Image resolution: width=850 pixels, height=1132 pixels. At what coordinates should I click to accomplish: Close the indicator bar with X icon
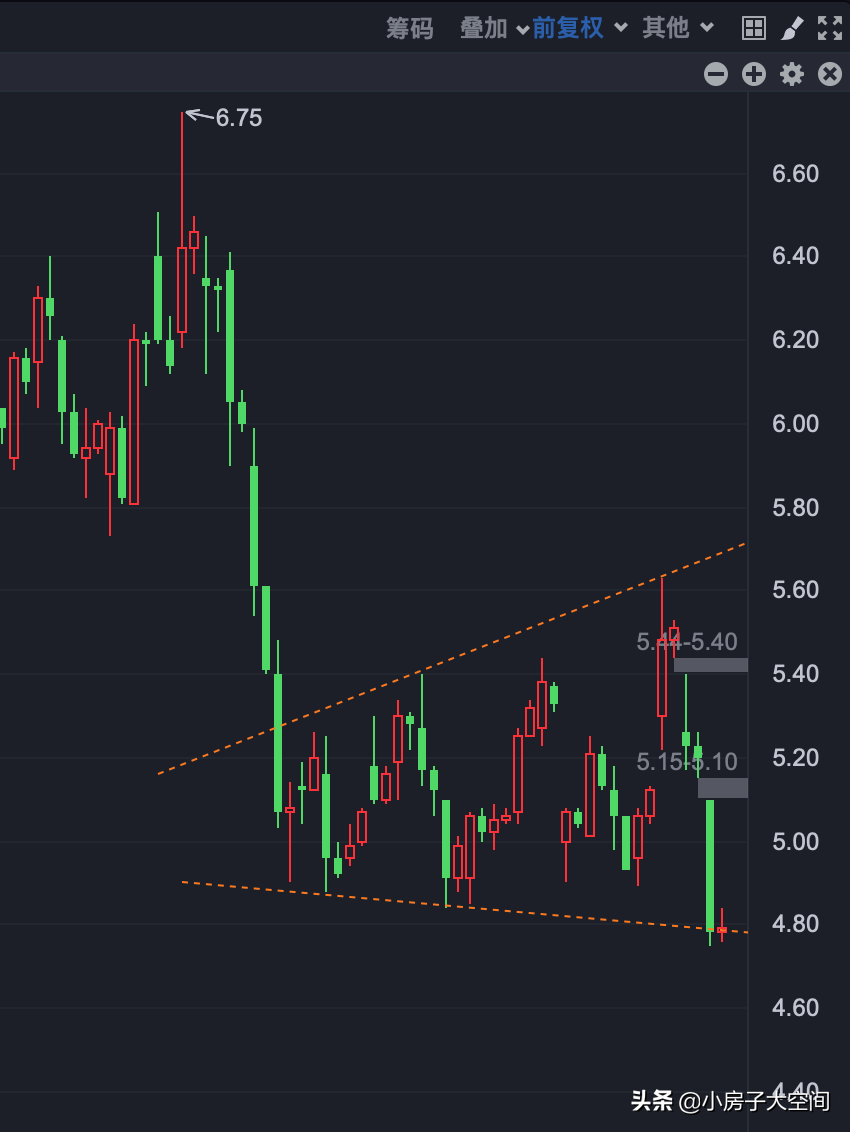point(830,74)
